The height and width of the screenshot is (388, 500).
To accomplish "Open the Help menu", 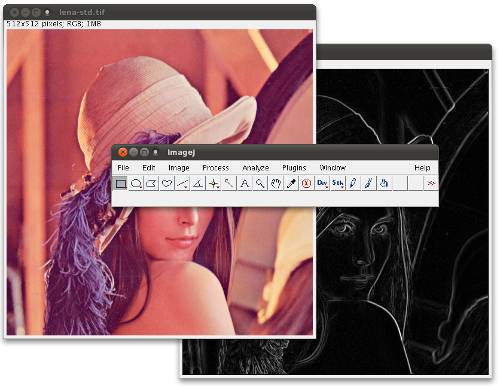I will tap(422, 168).
